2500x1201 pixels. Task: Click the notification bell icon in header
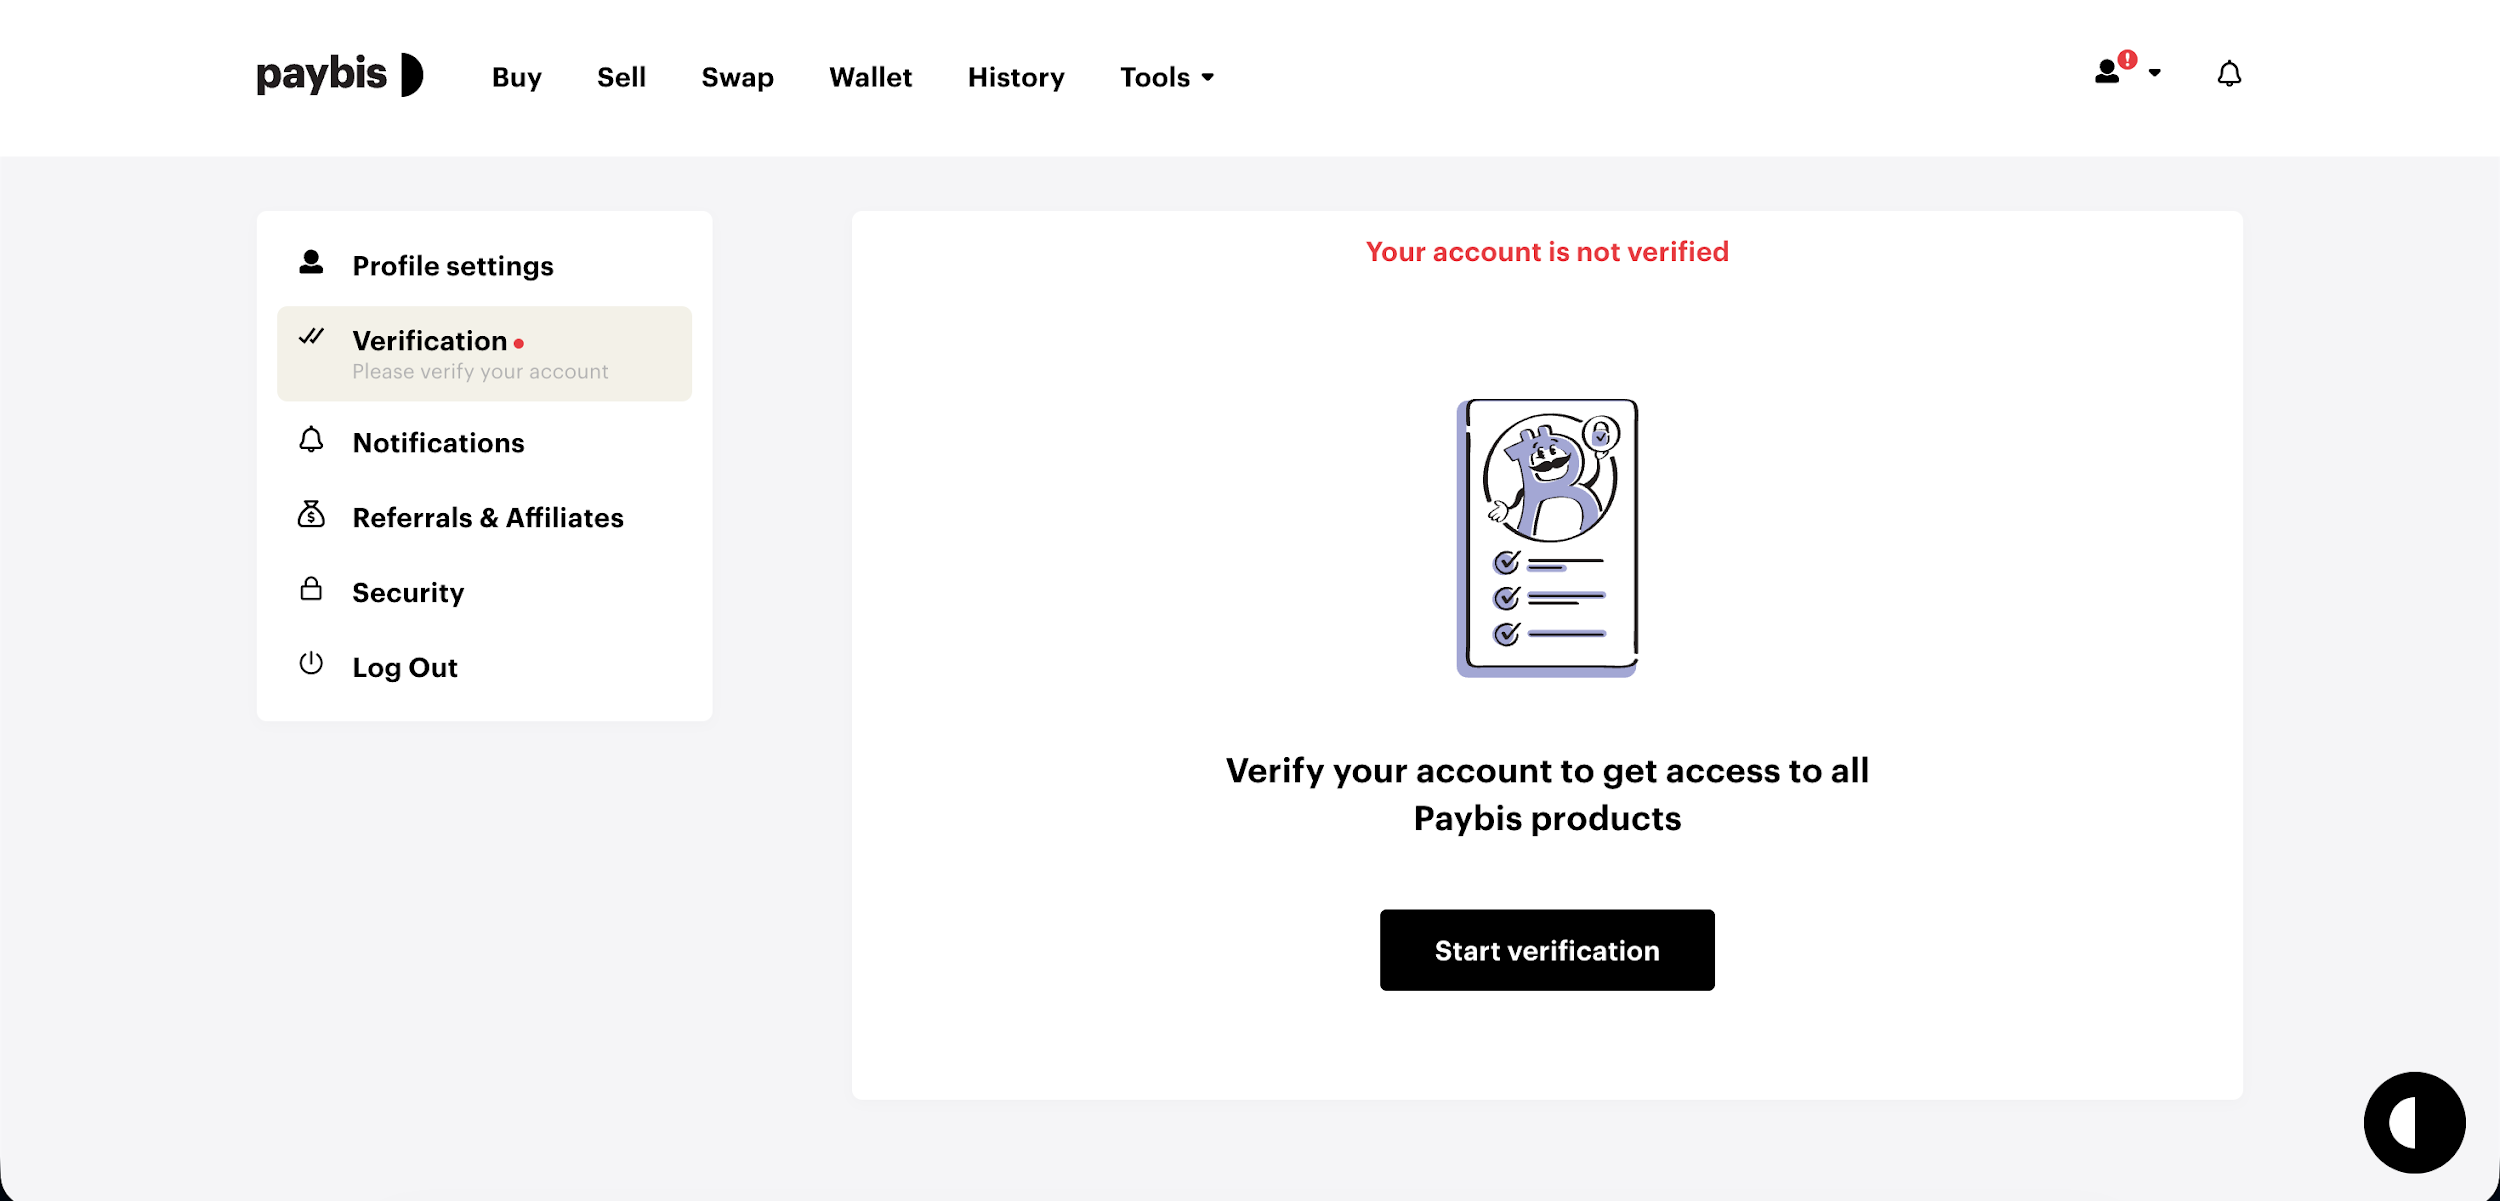click(x=2229, y=74)
